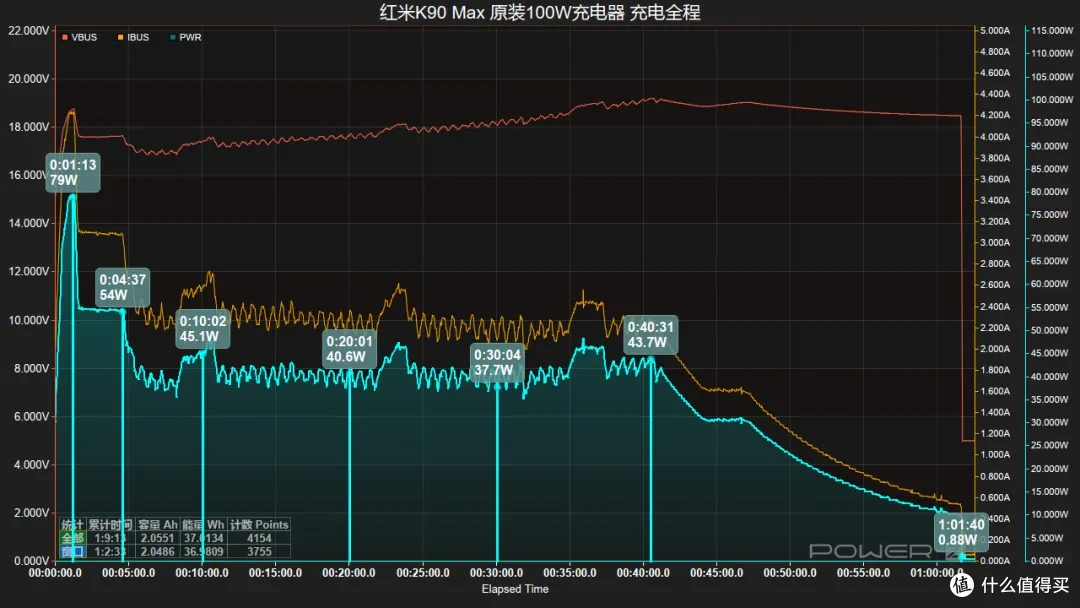Click the points count 3755
This screenshot has width=1080, height=608.
pyautogui.click(x=259, y=552)
